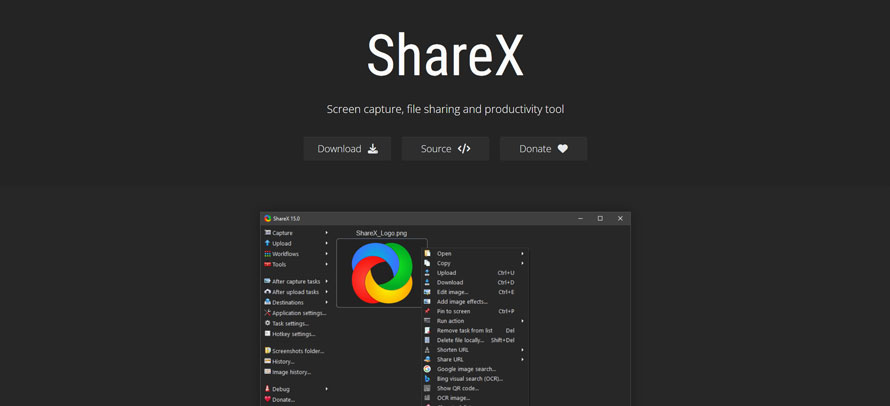The width and height of the screenshot is (890, 406).
Task: Click the red heart Donate icon in the sidebar
Action: (x=267, y=399)
